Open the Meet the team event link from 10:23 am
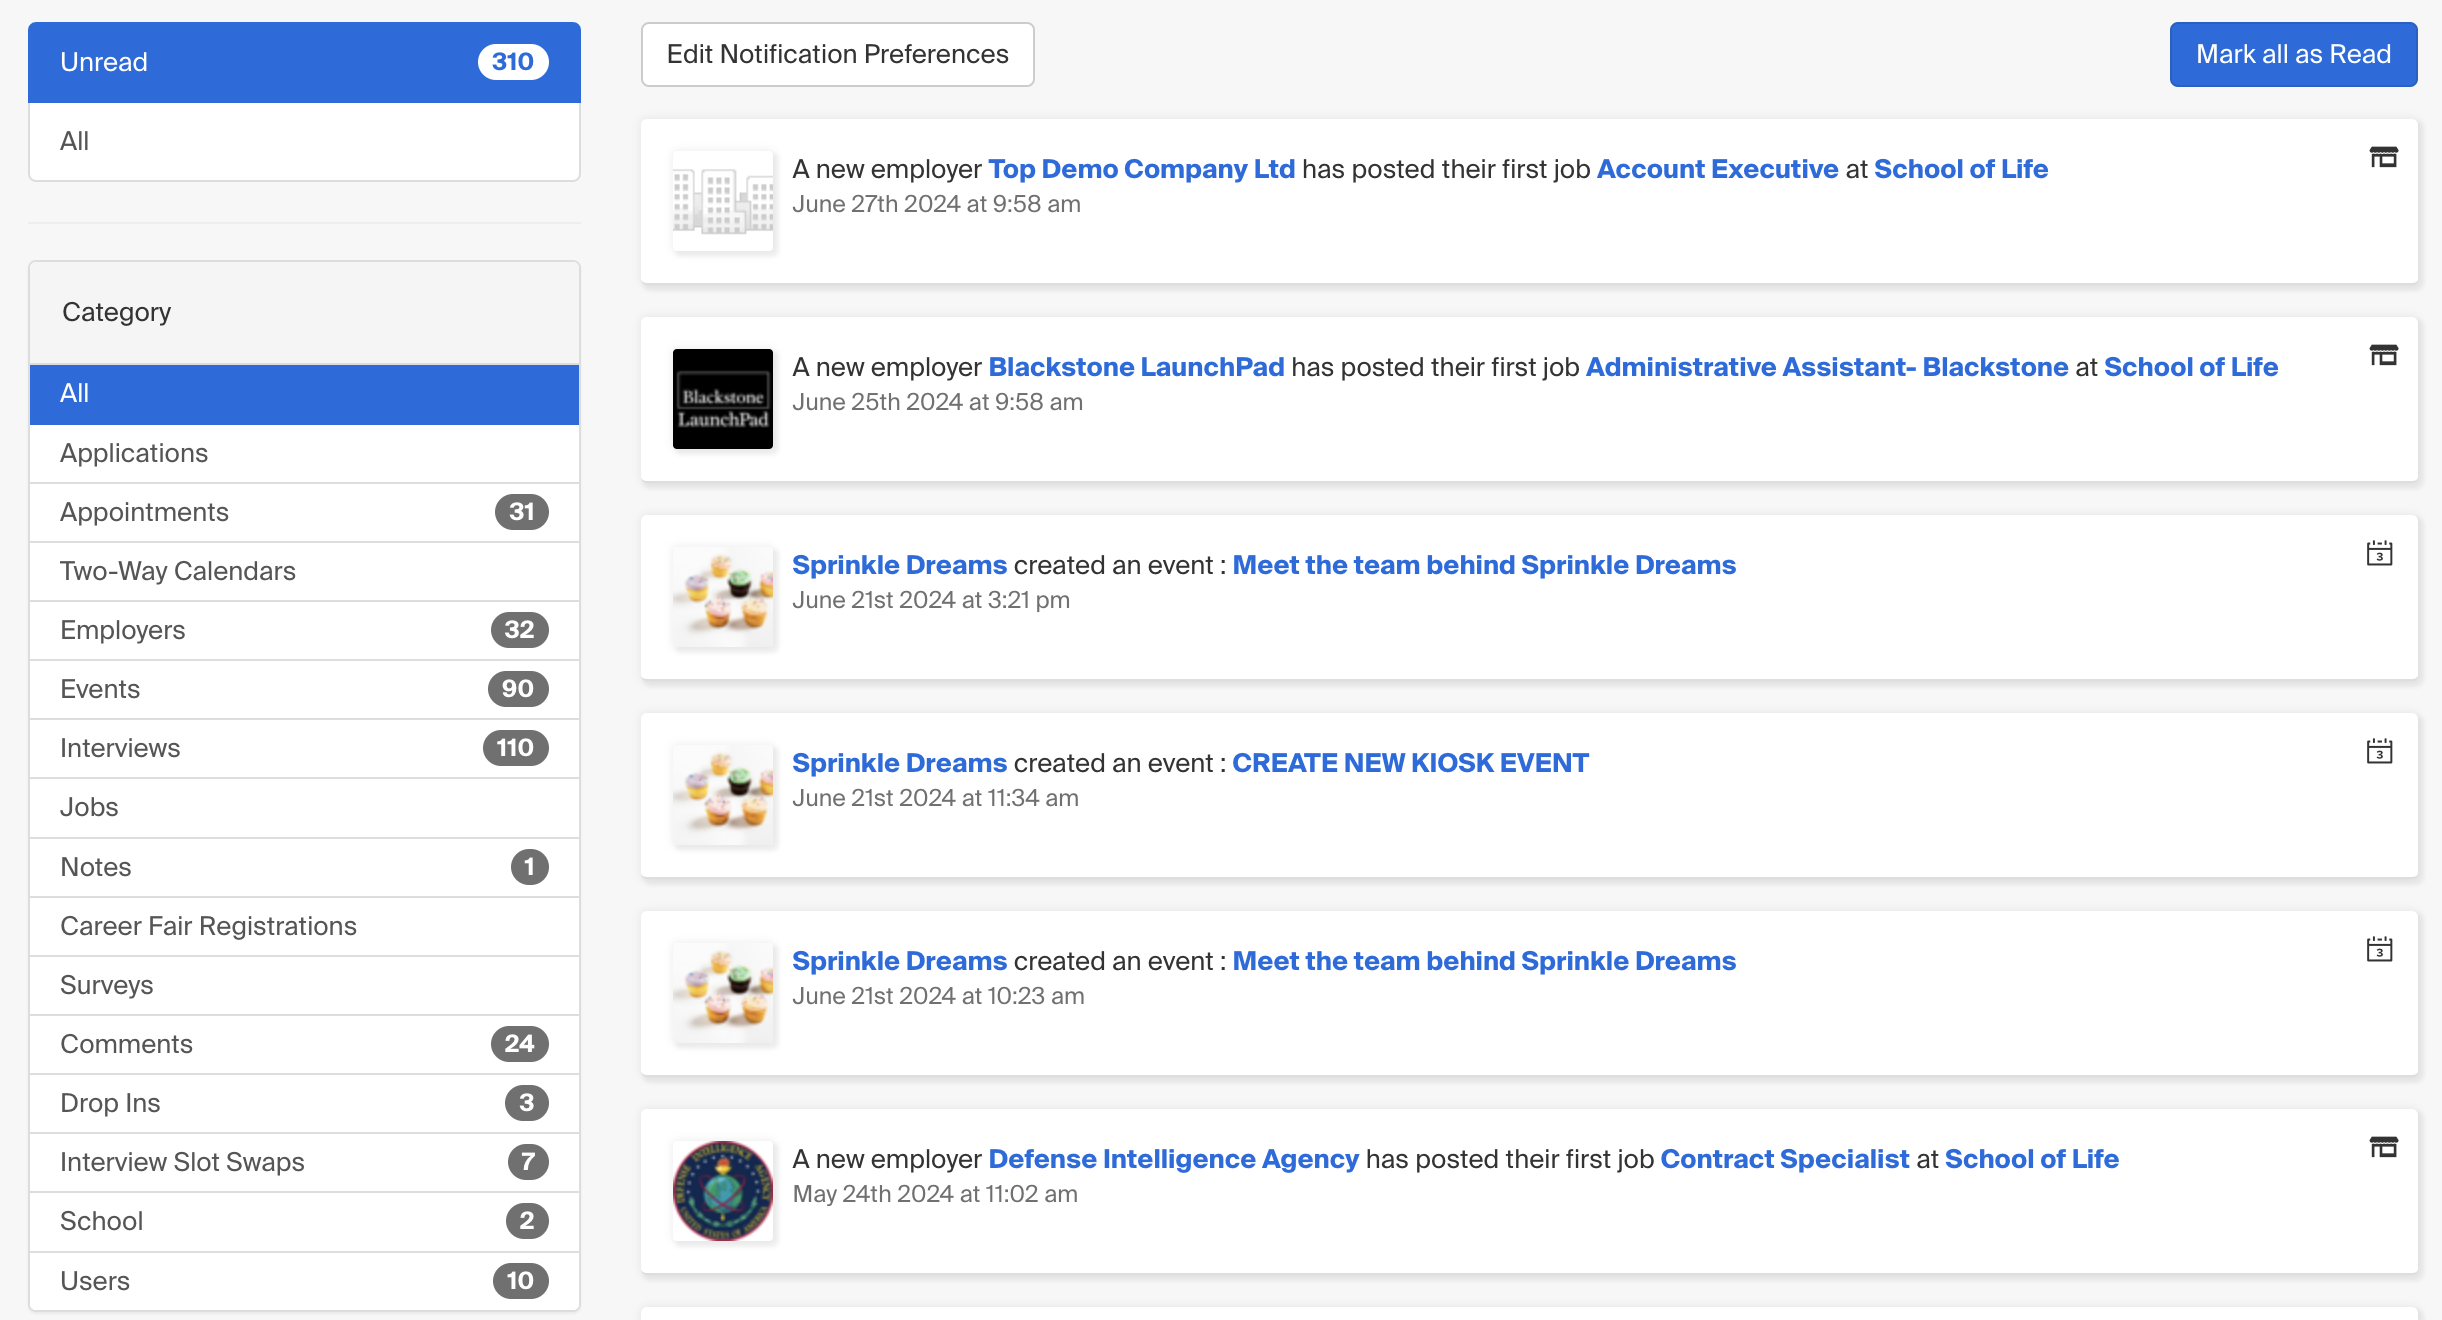The height and width of the screenshot is (1320, 2442). 1484,961
